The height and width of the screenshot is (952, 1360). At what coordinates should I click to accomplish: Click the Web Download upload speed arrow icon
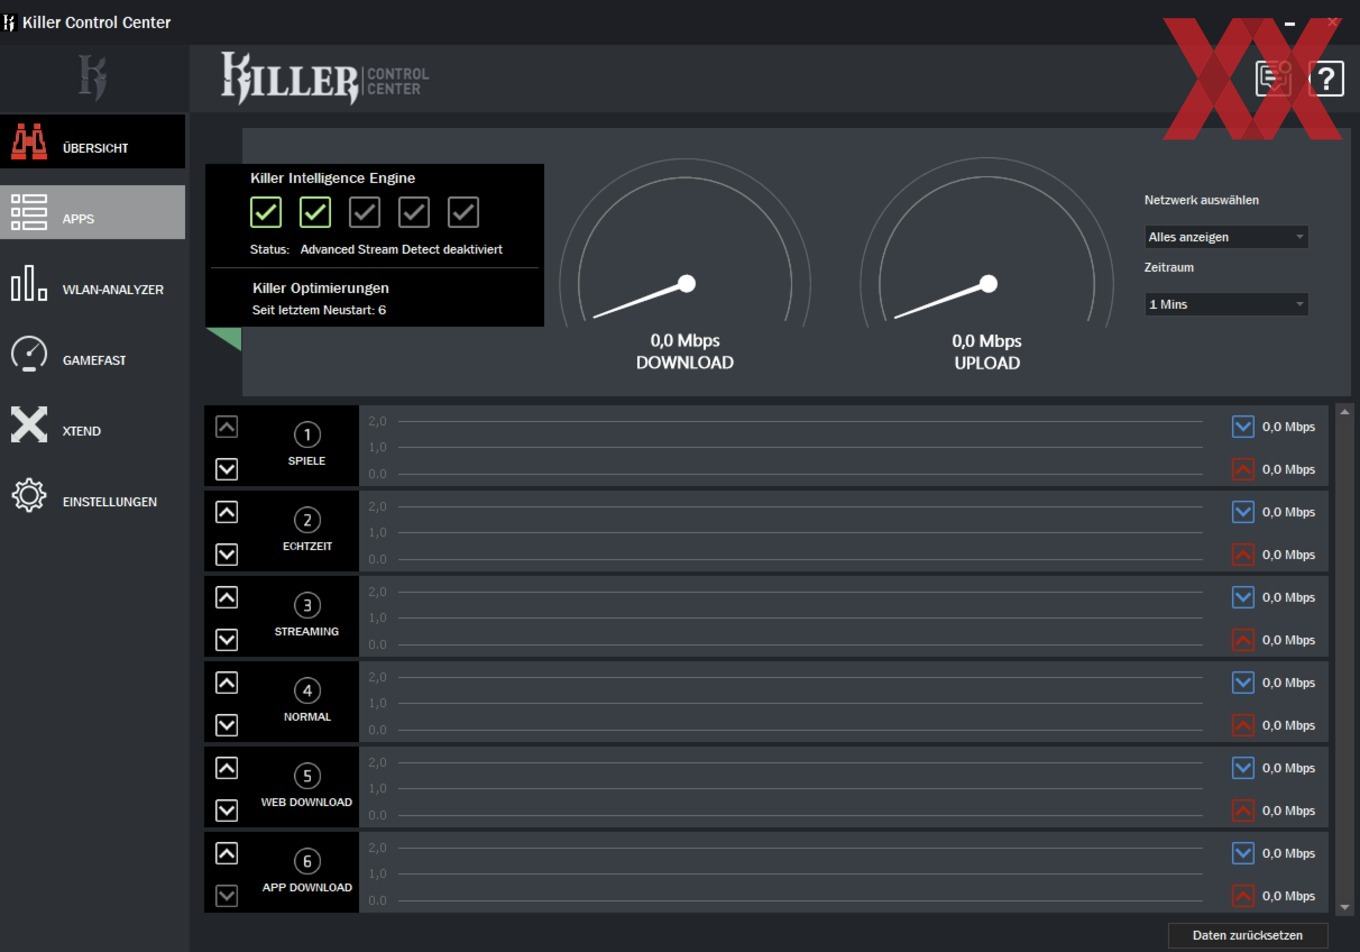pos(1243,810)
